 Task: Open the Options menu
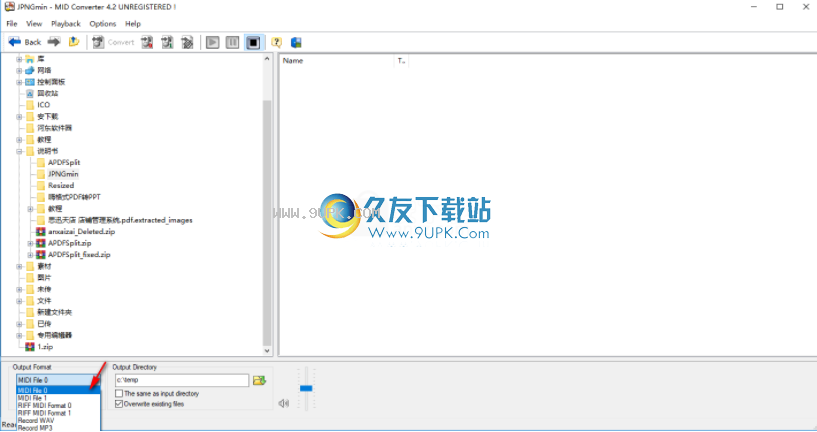pyautogui.click(x=103, y=23)
